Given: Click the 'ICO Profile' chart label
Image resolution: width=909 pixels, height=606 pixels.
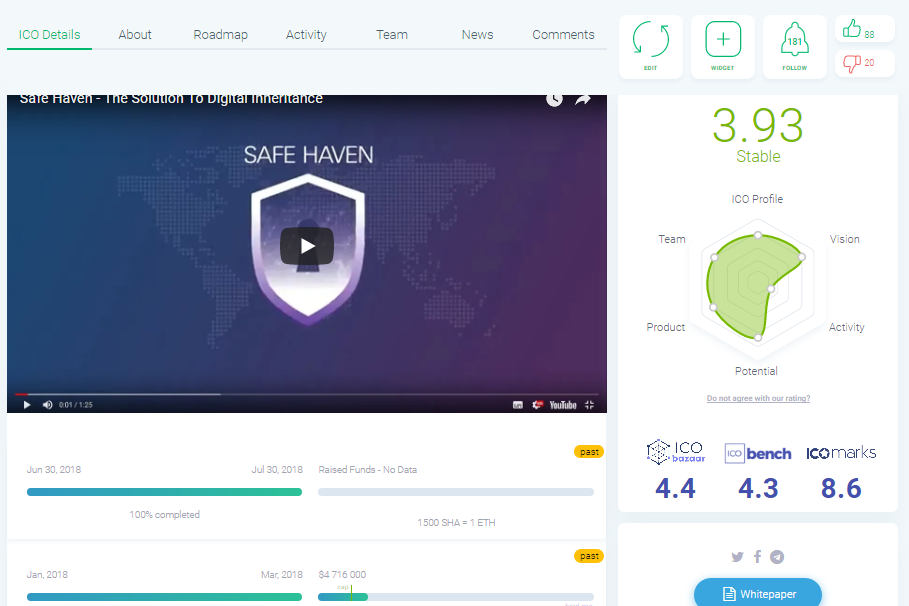Looking at the screenshot, I should 757,199.
